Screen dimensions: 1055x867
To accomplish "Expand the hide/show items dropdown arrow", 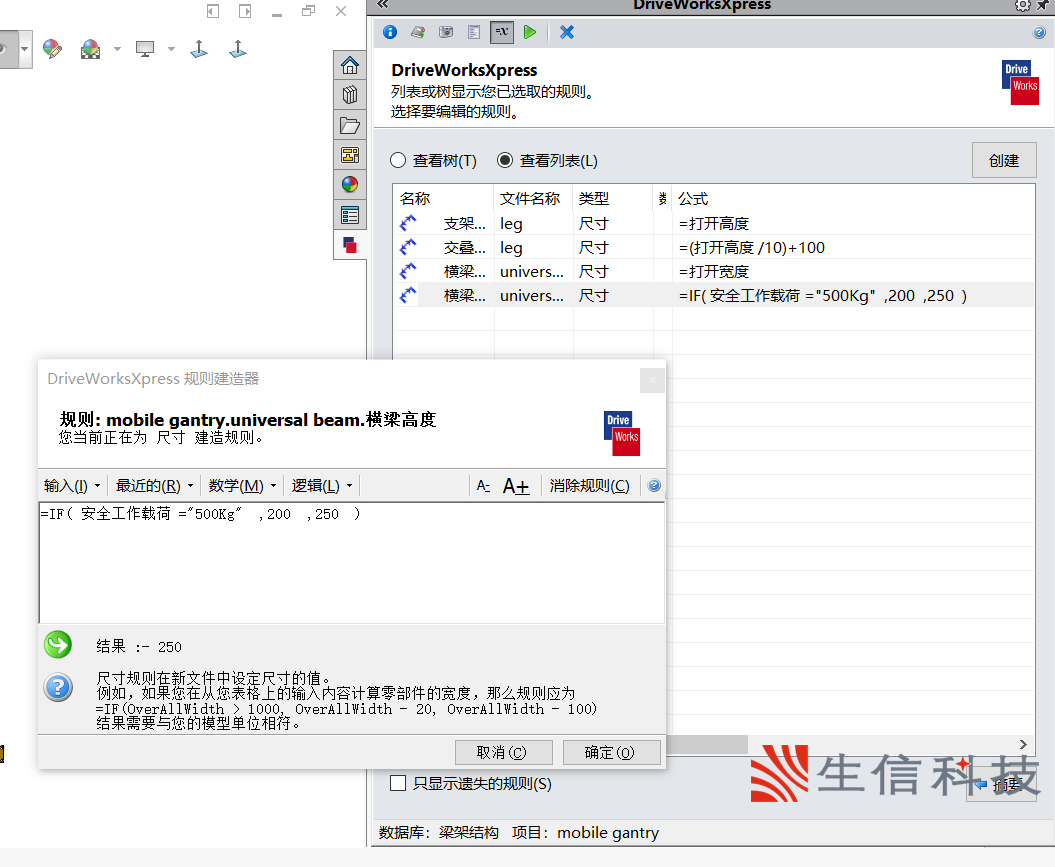I will pos(24,48).
